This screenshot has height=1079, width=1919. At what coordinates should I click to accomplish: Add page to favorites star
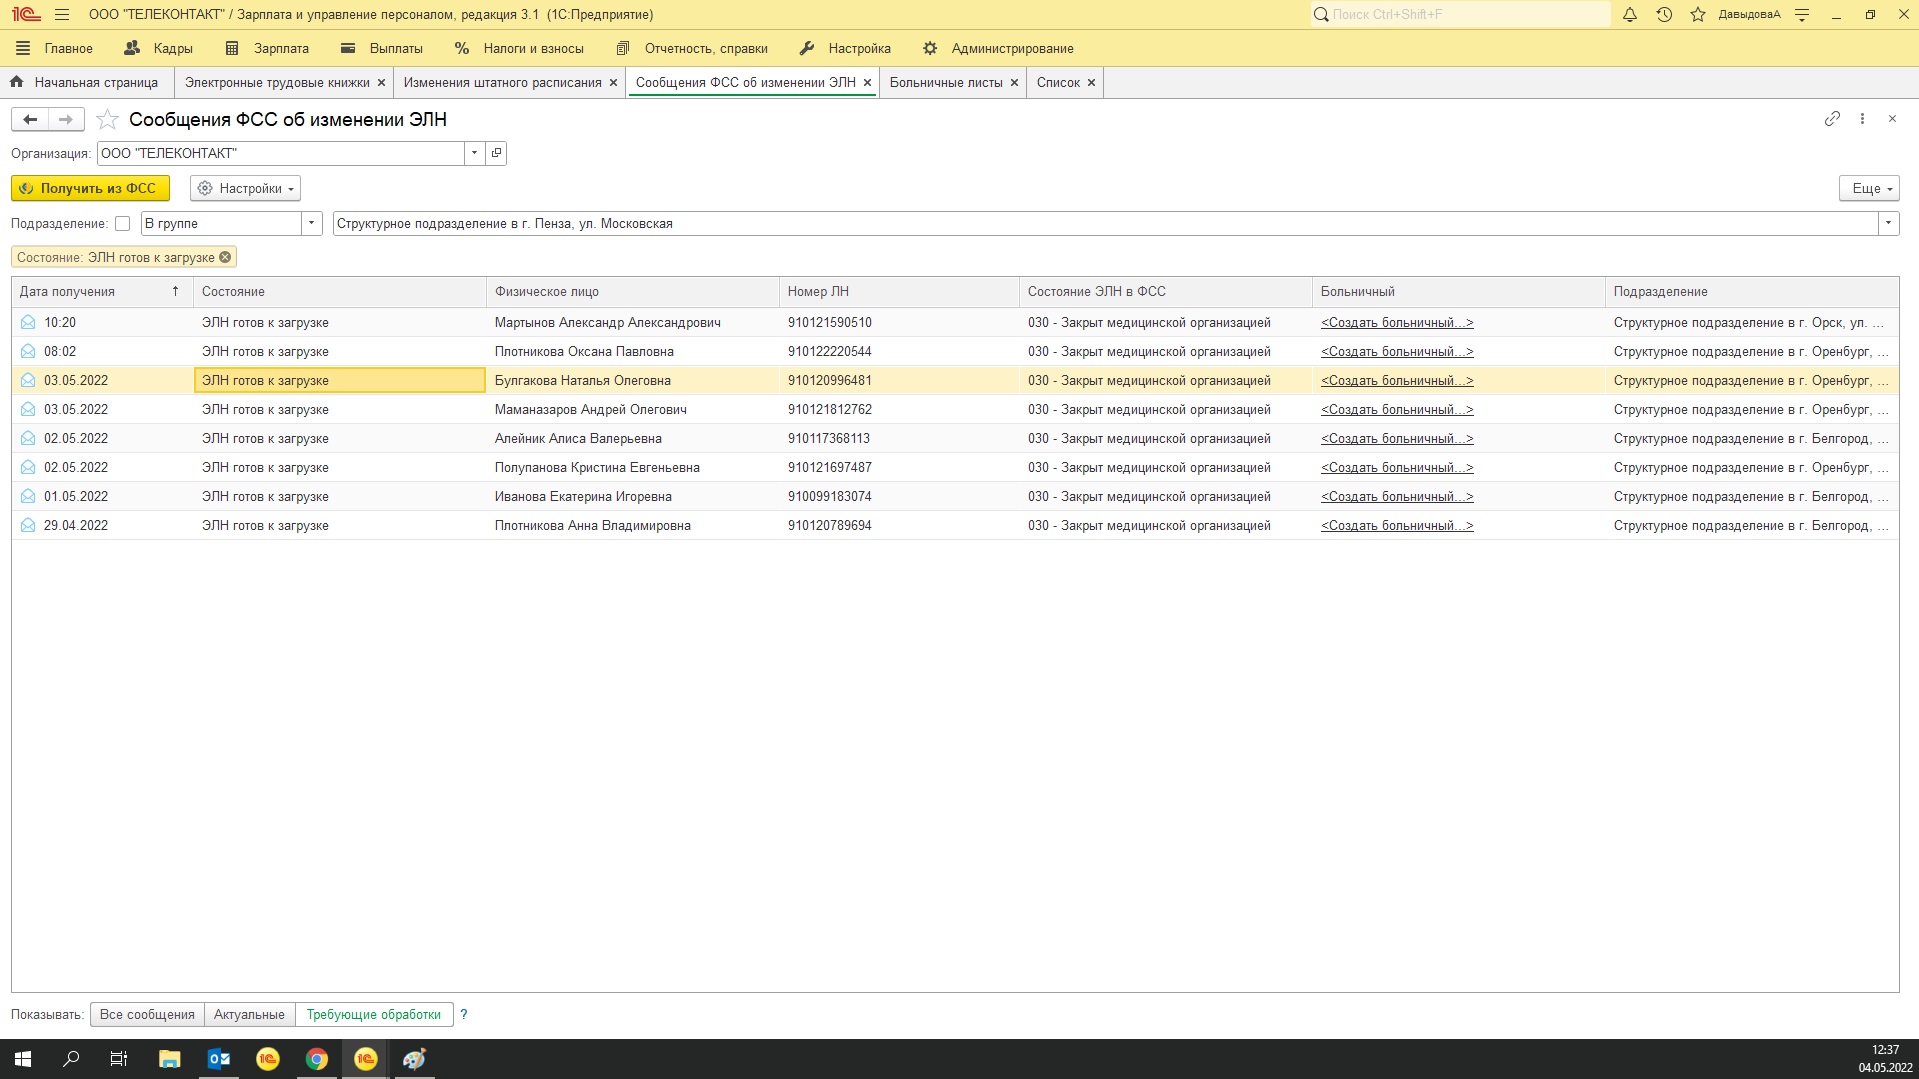tap(108, 120)
